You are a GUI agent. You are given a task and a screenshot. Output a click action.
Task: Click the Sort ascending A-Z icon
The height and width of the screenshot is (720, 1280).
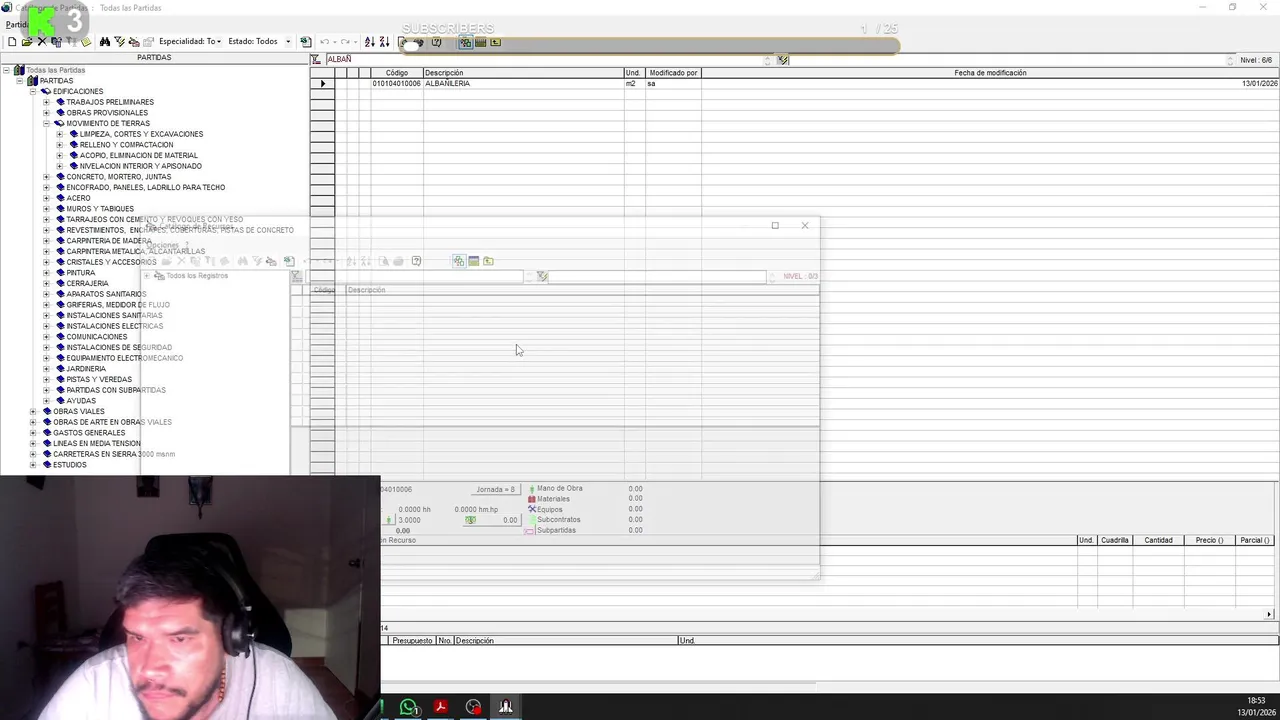(x=369, y=42)
